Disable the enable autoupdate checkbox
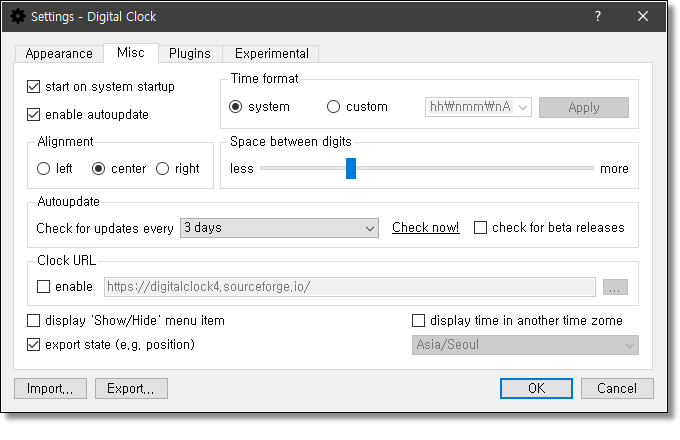Image resolution: width=680 pixels, height=440 pixels. coord(33,114)
